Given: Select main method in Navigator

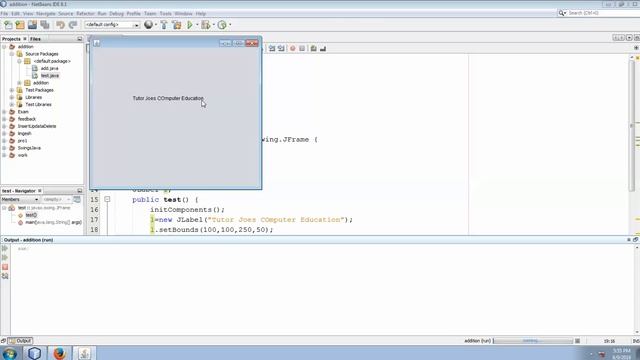Looking at the screenshot, I should click(53, 222).
